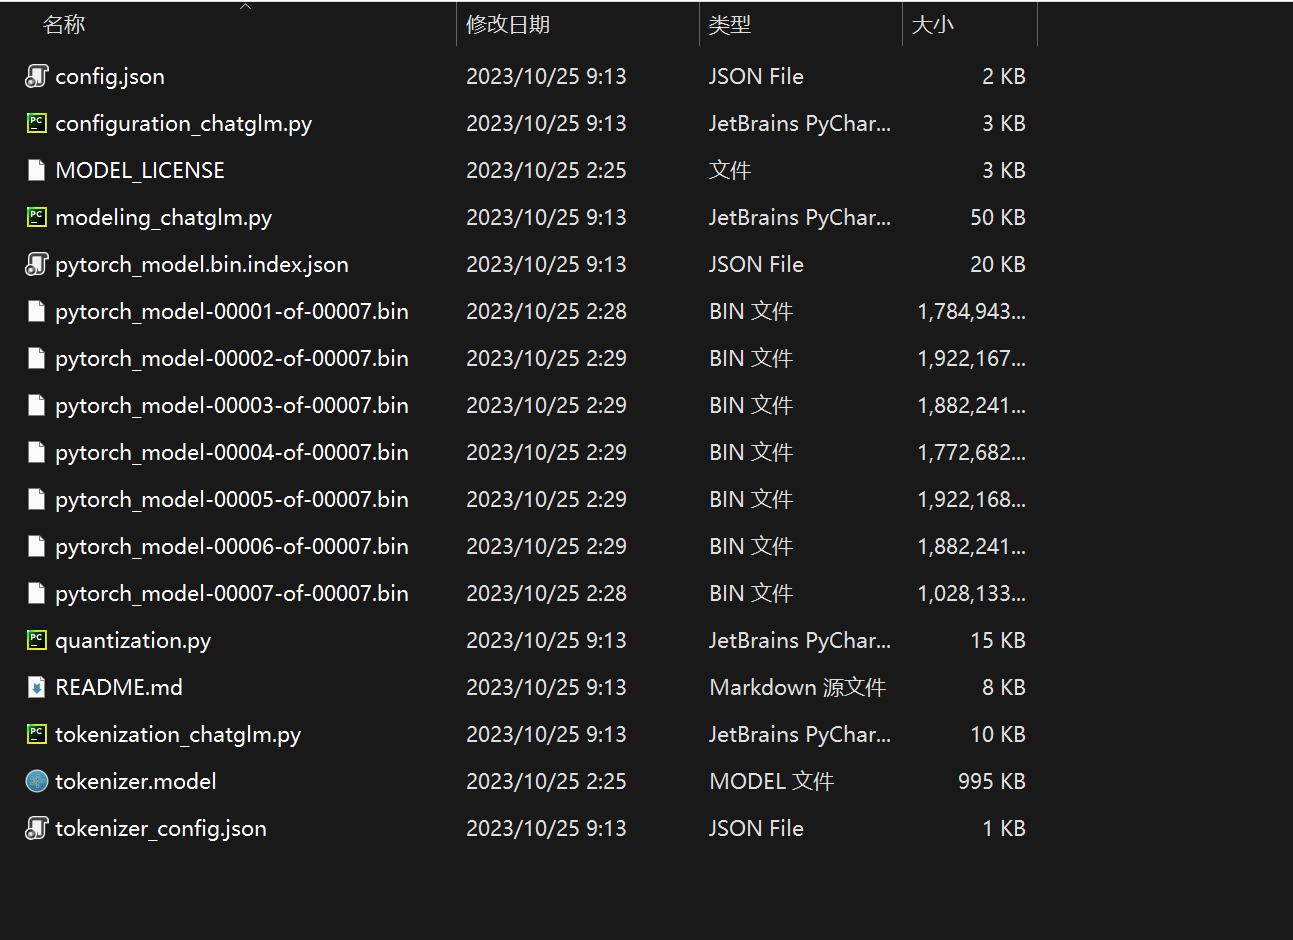Select the pytorch_model-00005-of-00007.bin file name
This screenshot has width=1293, height=940.
click(232, 499)
